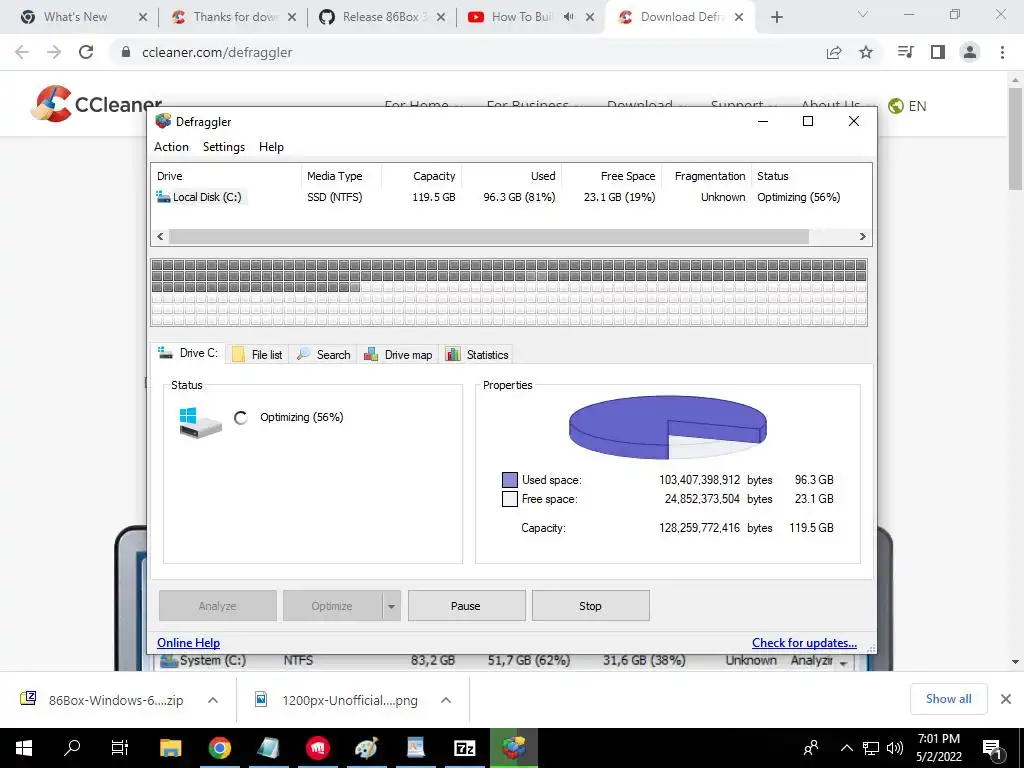
Task: Switch to the Drive C: tab
Action: tap(187, 353)
